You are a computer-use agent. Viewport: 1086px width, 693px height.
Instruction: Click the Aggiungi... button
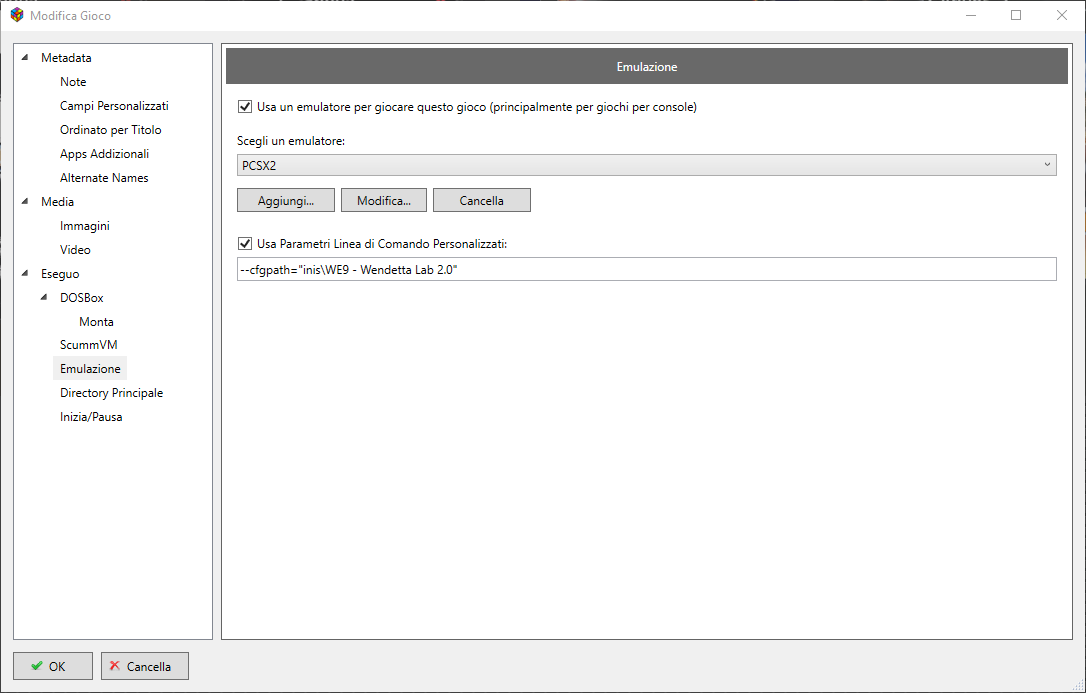(286, 200)
